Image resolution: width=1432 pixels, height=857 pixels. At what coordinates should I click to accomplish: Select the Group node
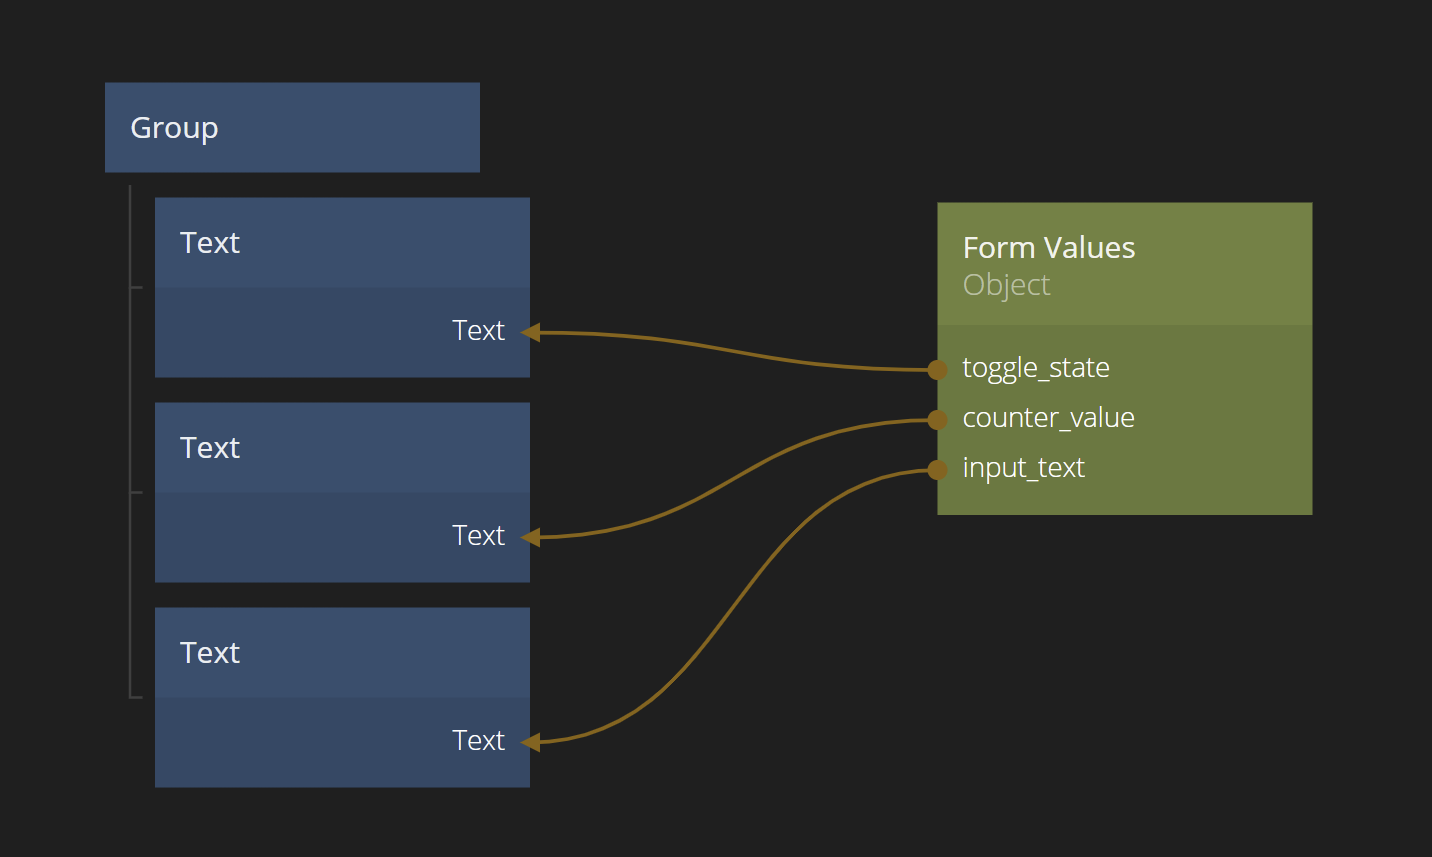[291, 128]
